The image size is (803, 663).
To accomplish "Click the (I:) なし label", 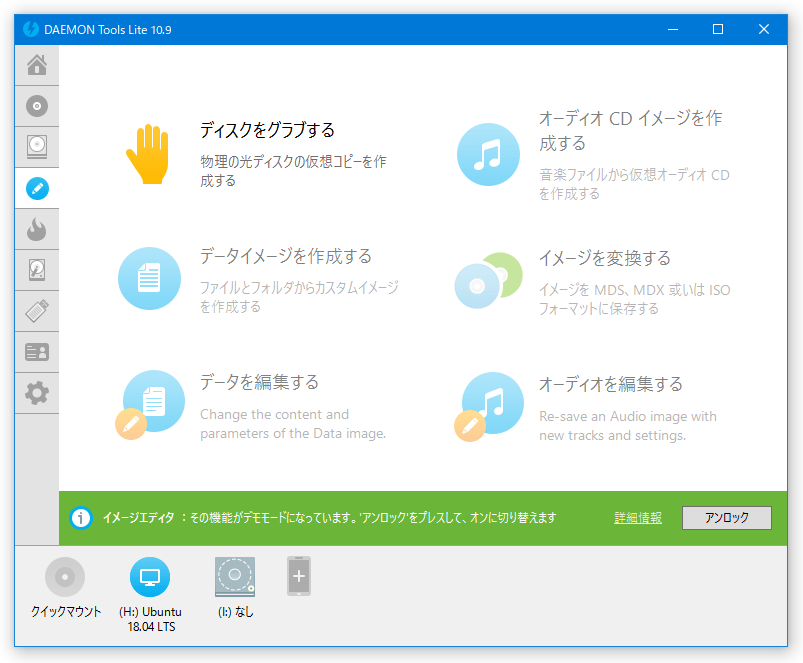I will tap(236, 612).
